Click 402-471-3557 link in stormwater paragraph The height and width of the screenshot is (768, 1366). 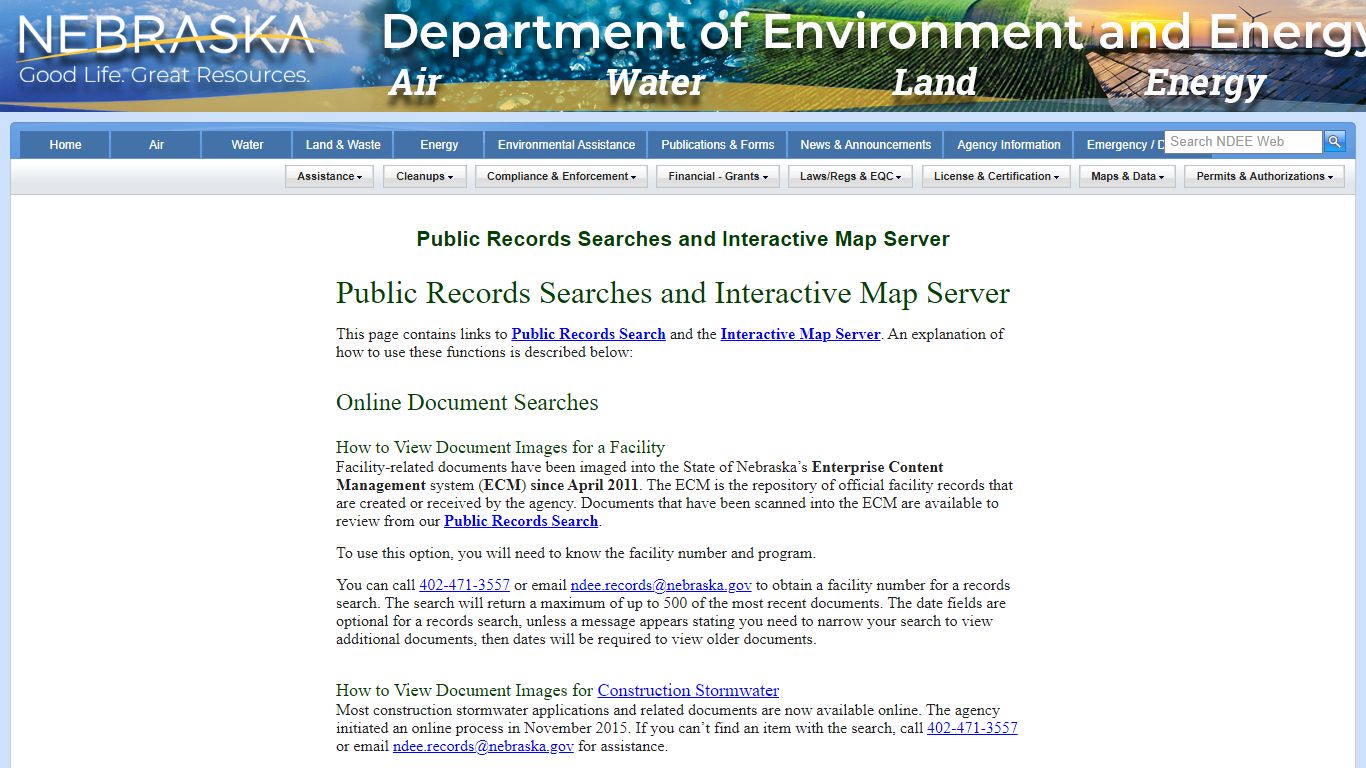point(972,728)
